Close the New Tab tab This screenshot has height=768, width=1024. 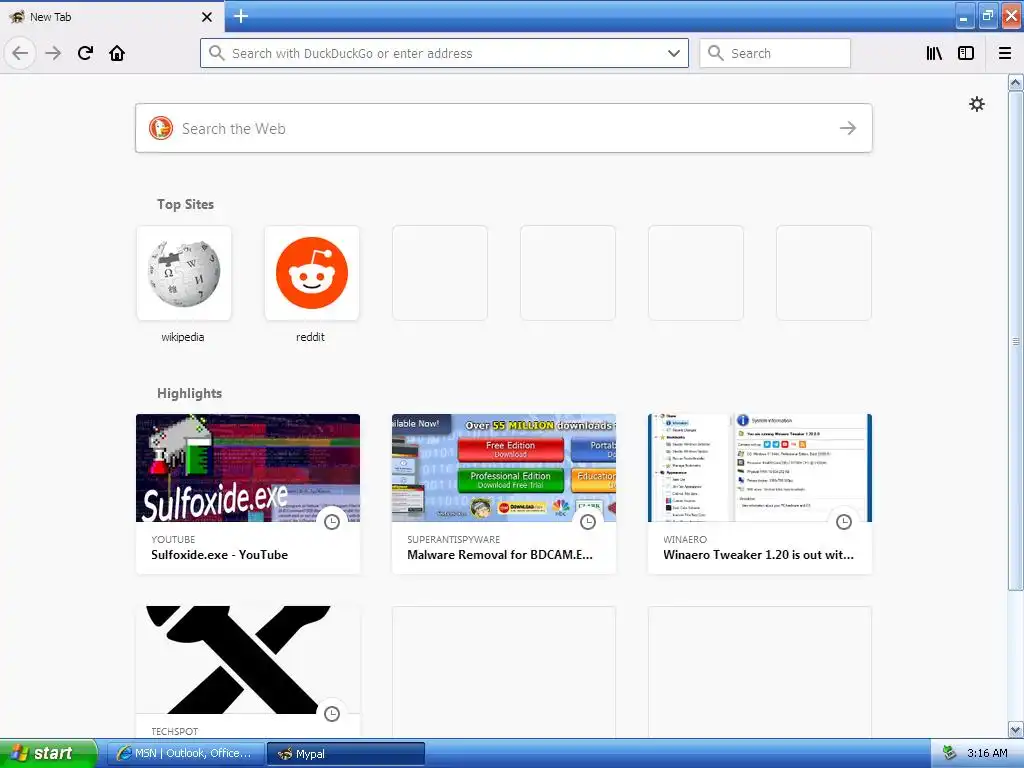pyautogui.click(x=207, y=17)
